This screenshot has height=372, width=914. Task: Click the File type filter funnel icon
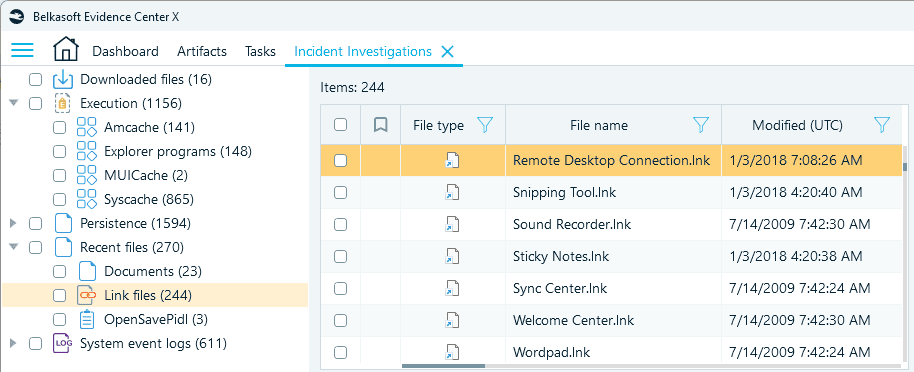[485, 124]
